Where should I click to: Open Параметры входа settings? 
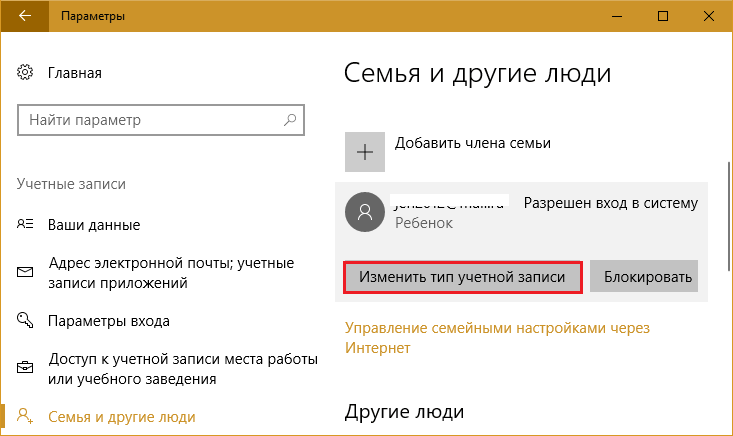pyautogui.click(x=109, y=321)
